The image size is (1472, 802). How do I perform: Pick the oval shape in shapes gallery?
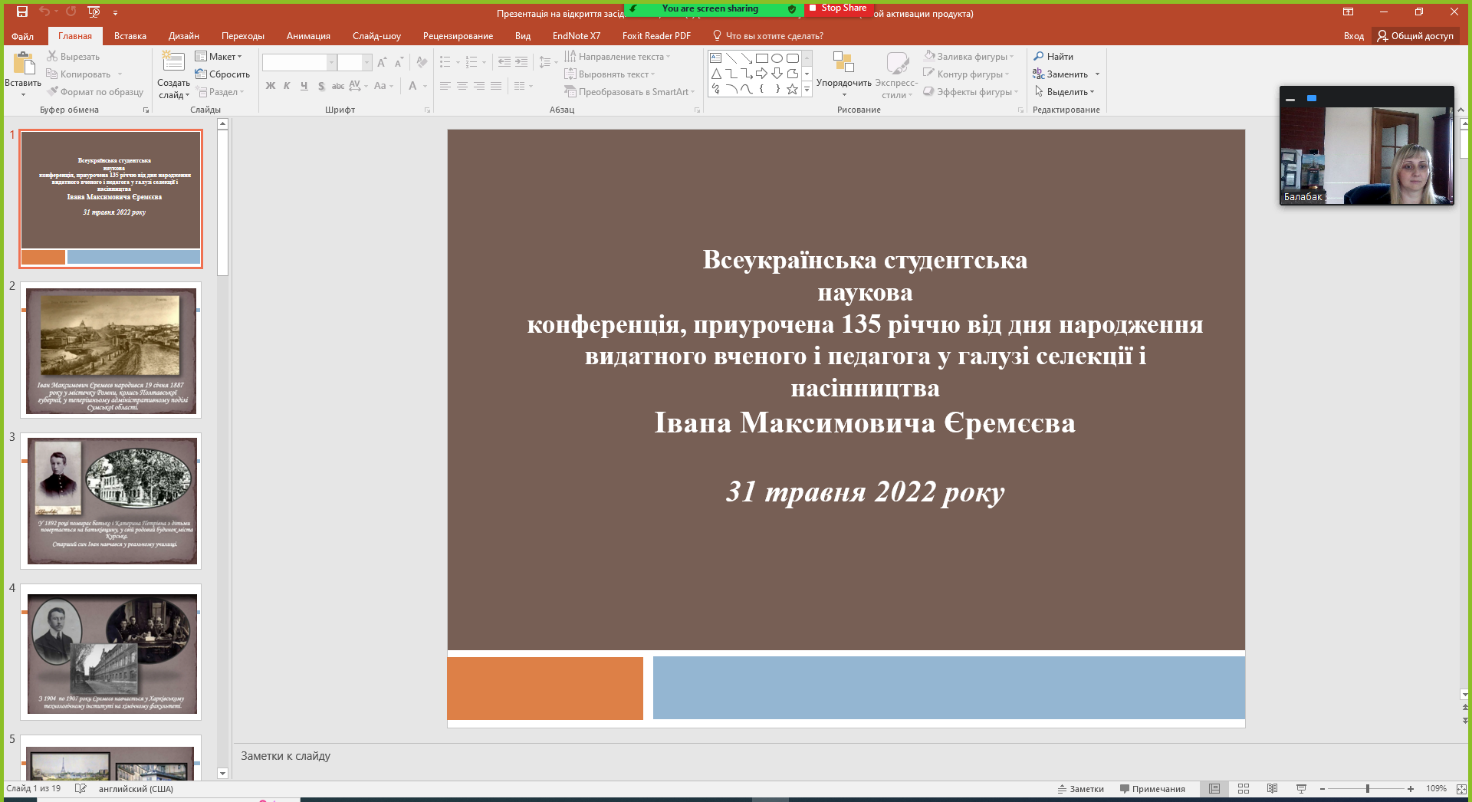point(777,57)
